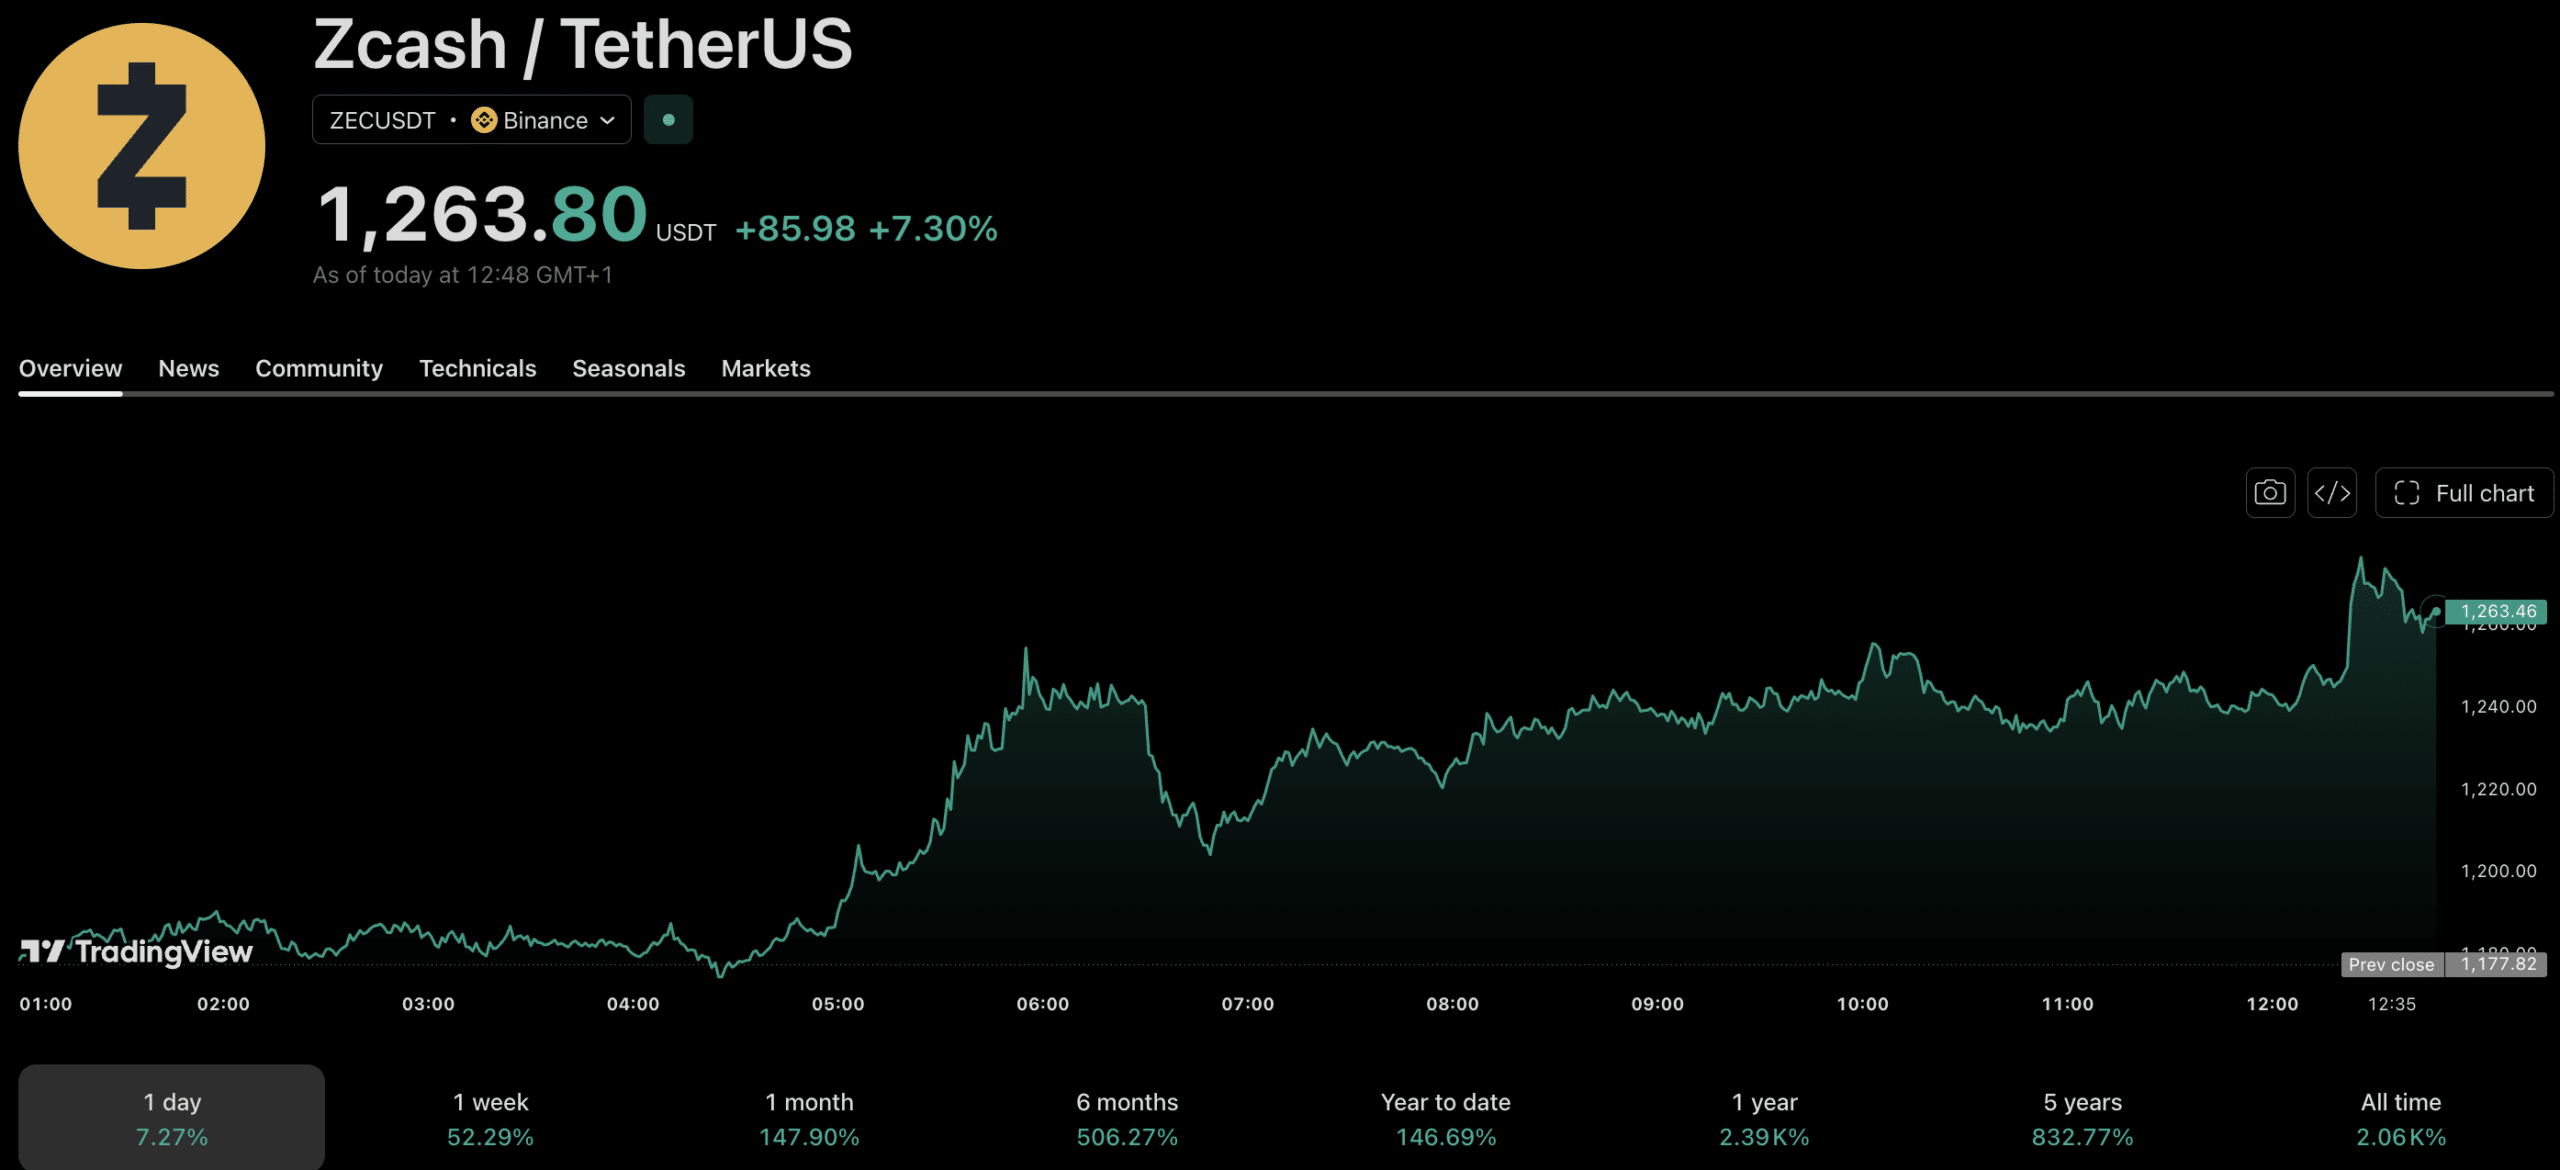
Task: Click the 03:00 time axis label
Action: pos(428,1004)
